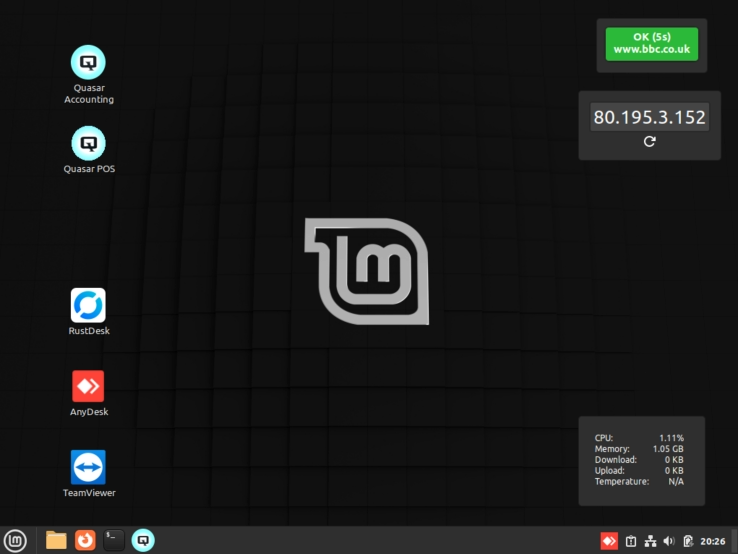Click the power manager battery tray icon
Screen dimensions: 738x554
(688, 541)
